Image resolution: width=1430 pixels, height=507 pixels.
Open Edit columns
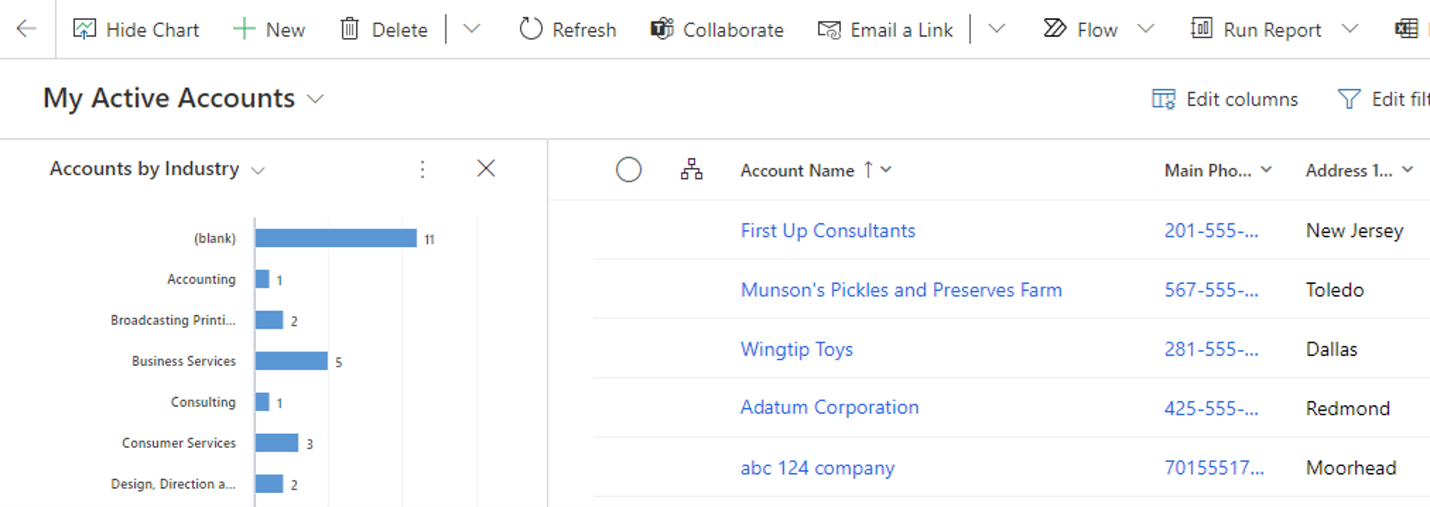[1225, 99]
